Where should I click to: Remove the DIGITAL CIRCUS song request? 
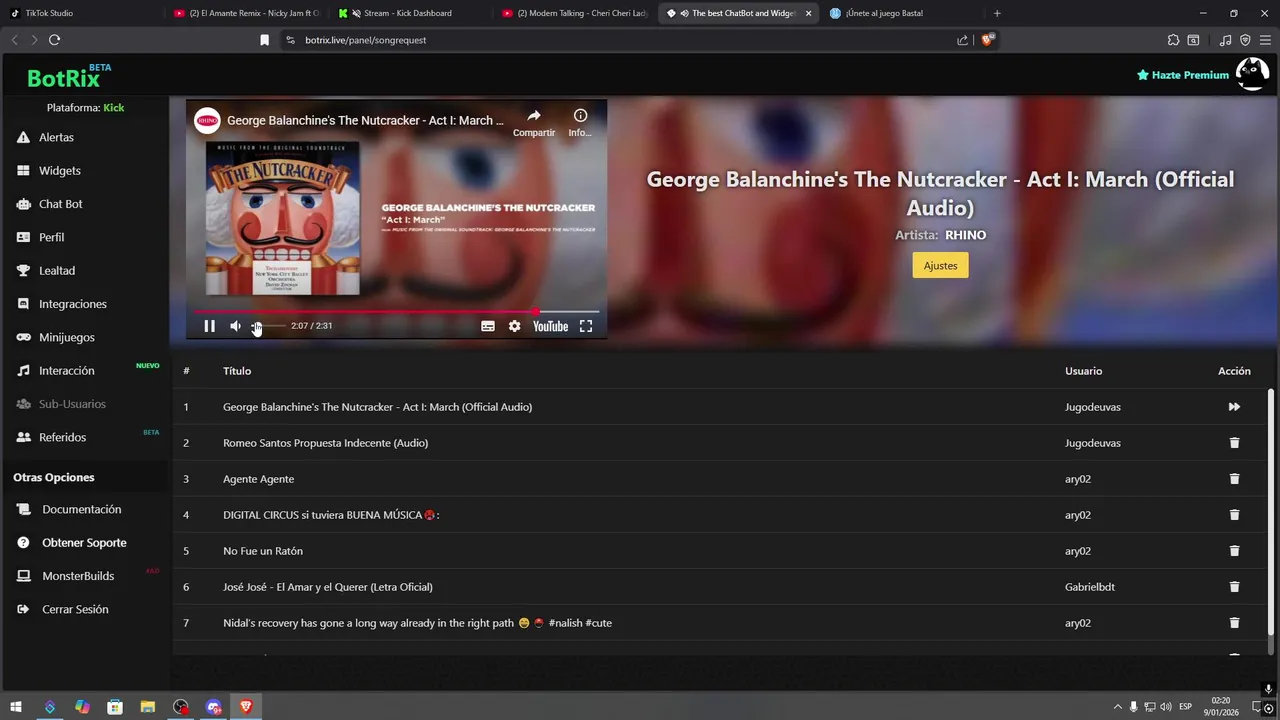tap(1234, 515)
